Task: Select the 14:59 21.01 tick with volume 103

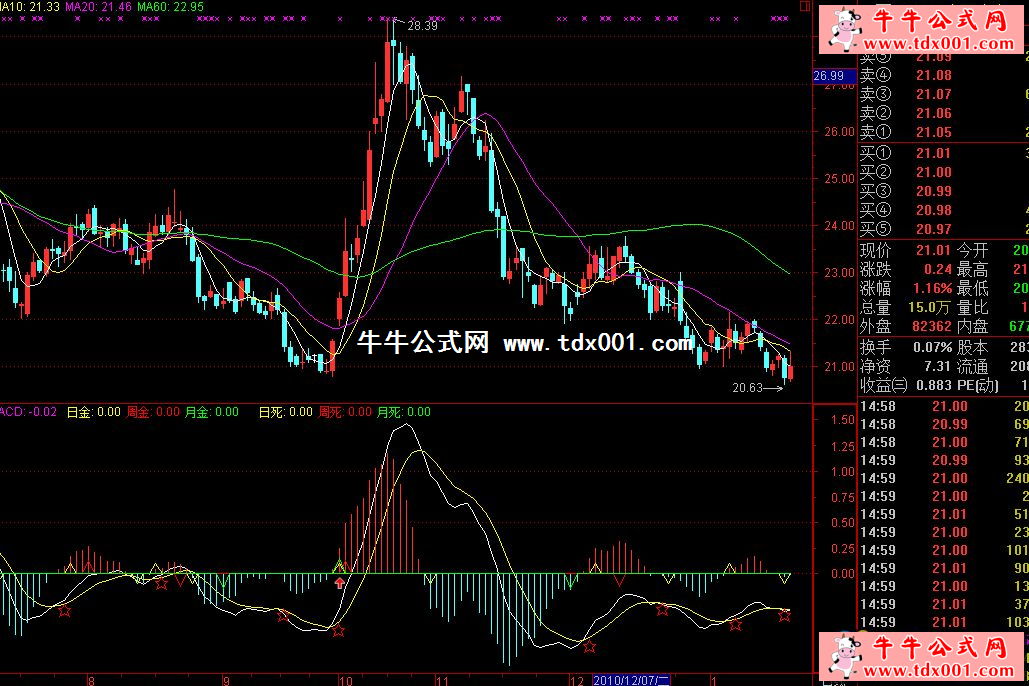Action: pos(944,622)
